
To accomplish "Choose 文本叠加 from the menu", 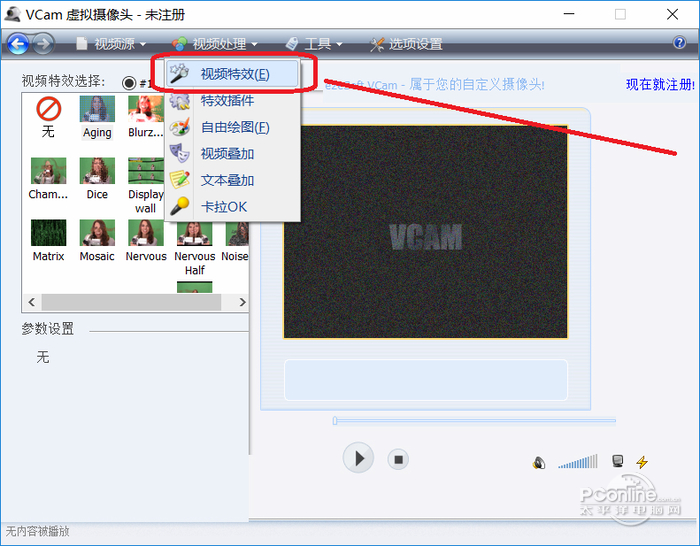I will pyautogui.click(x=232, y=180).
